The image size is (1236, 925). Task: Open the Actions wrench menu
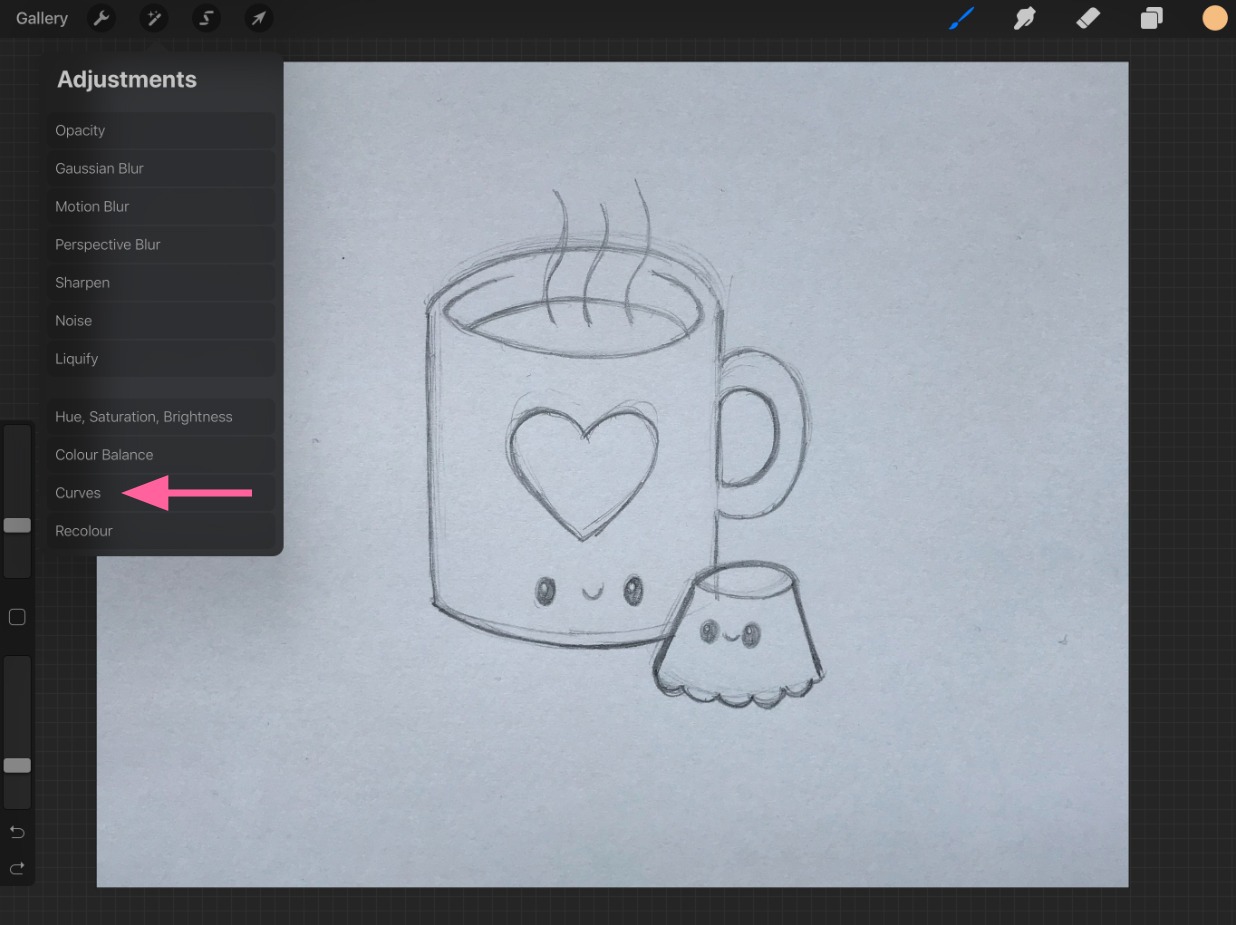[x=101, y=18]
